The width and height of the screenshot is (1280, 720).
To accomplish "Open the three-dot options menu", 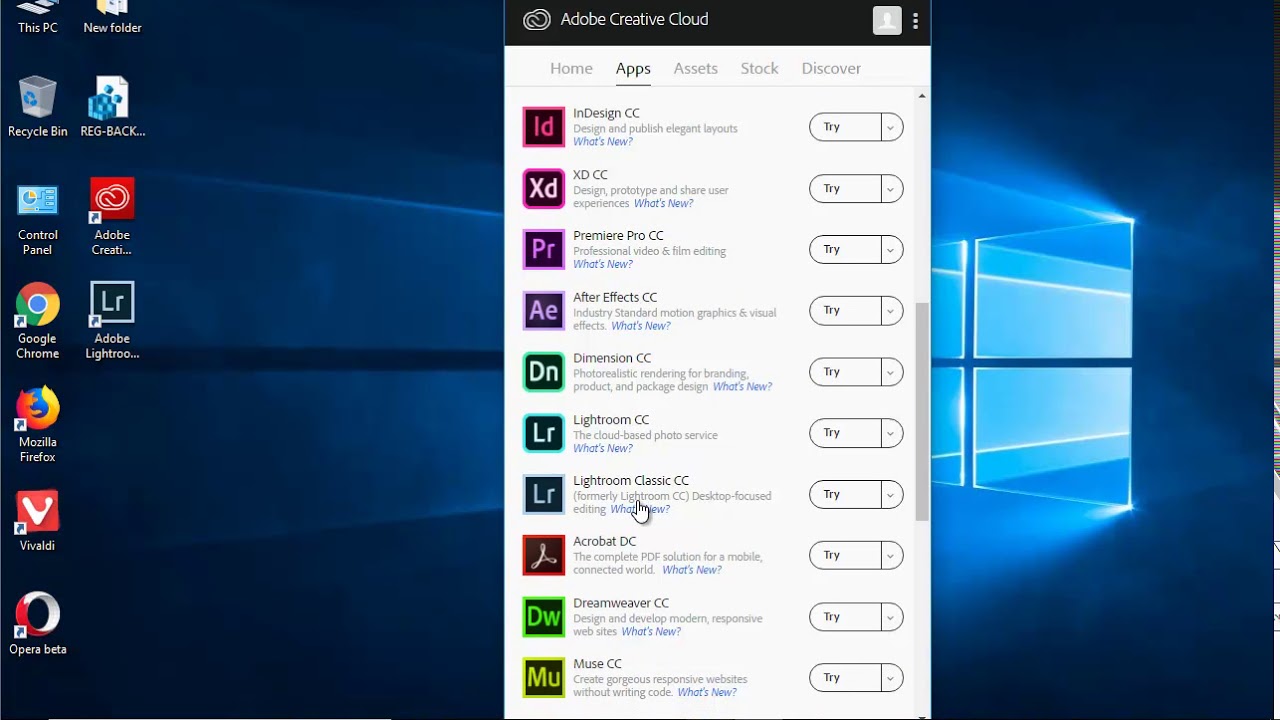I will click(915, 20).
